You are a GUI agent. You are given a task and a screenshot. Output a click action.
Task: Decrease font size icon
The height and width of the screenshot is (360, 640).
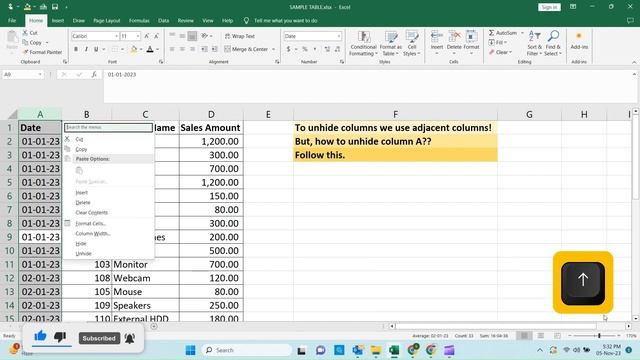tap(156, 36)
